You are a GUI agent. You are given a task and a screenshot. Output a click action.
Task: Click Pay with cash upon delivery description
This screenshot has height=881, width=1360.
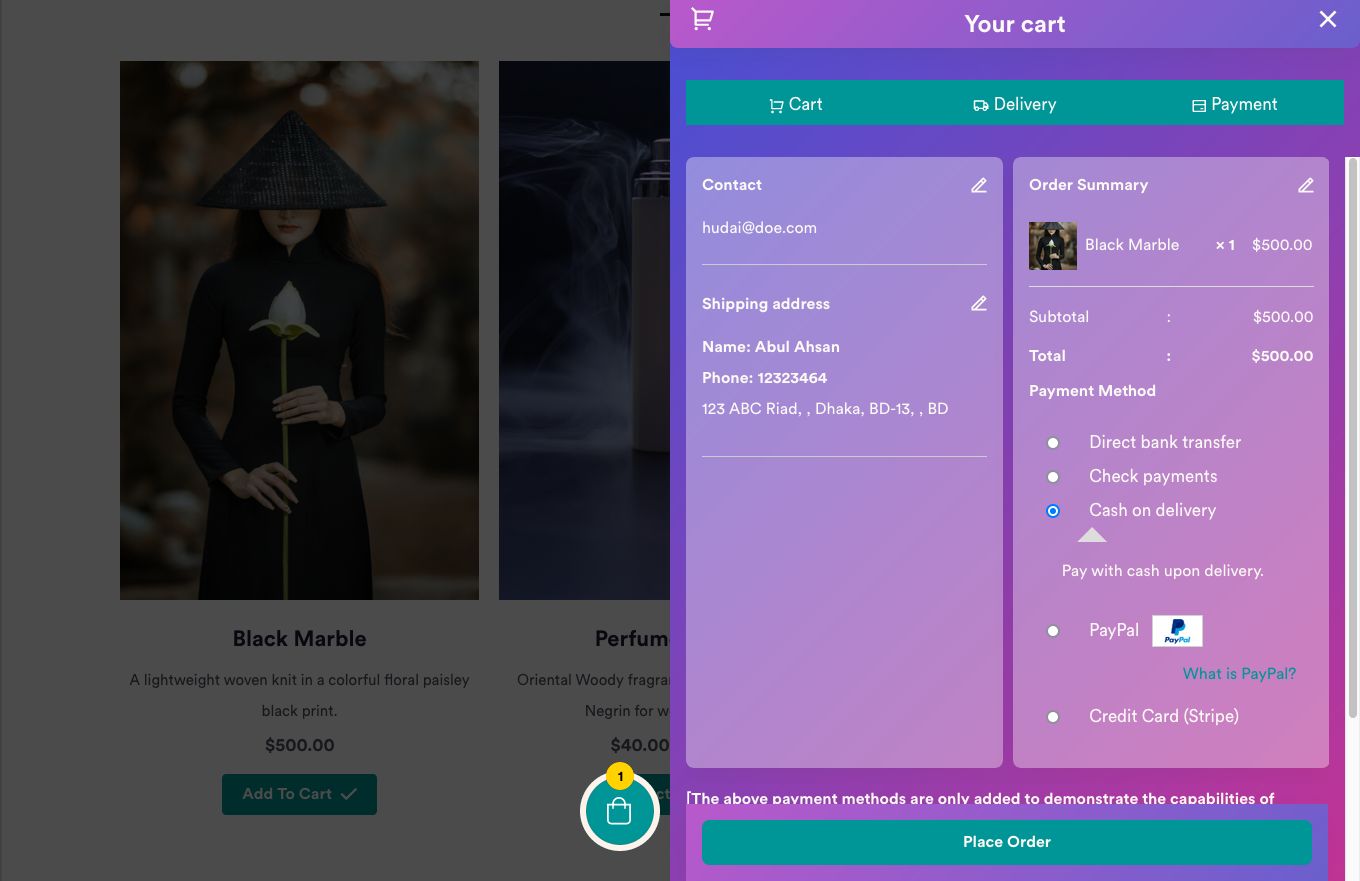(x=1163, y=571)
